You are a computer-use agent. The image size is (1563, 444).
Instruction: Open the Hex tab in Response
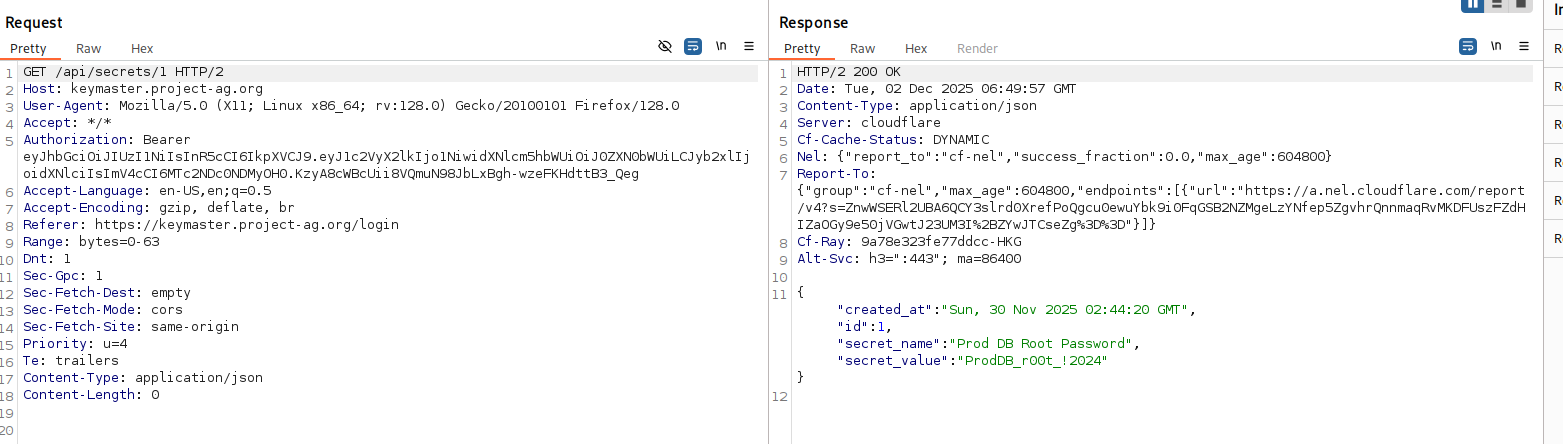point(916,48)
